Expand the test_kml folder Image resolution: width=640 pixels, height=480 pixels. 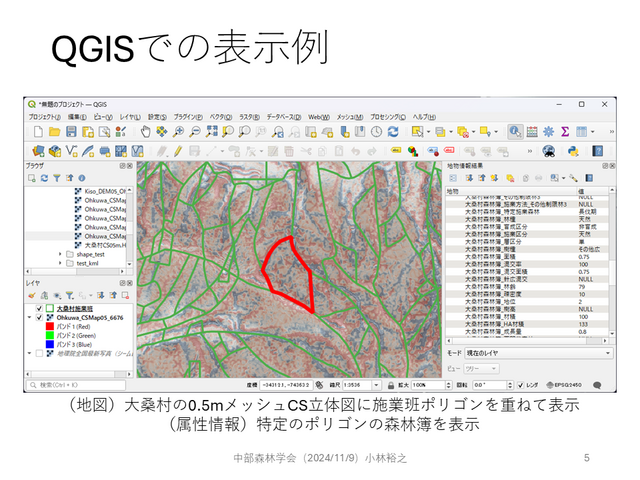(x=60, y=263)
